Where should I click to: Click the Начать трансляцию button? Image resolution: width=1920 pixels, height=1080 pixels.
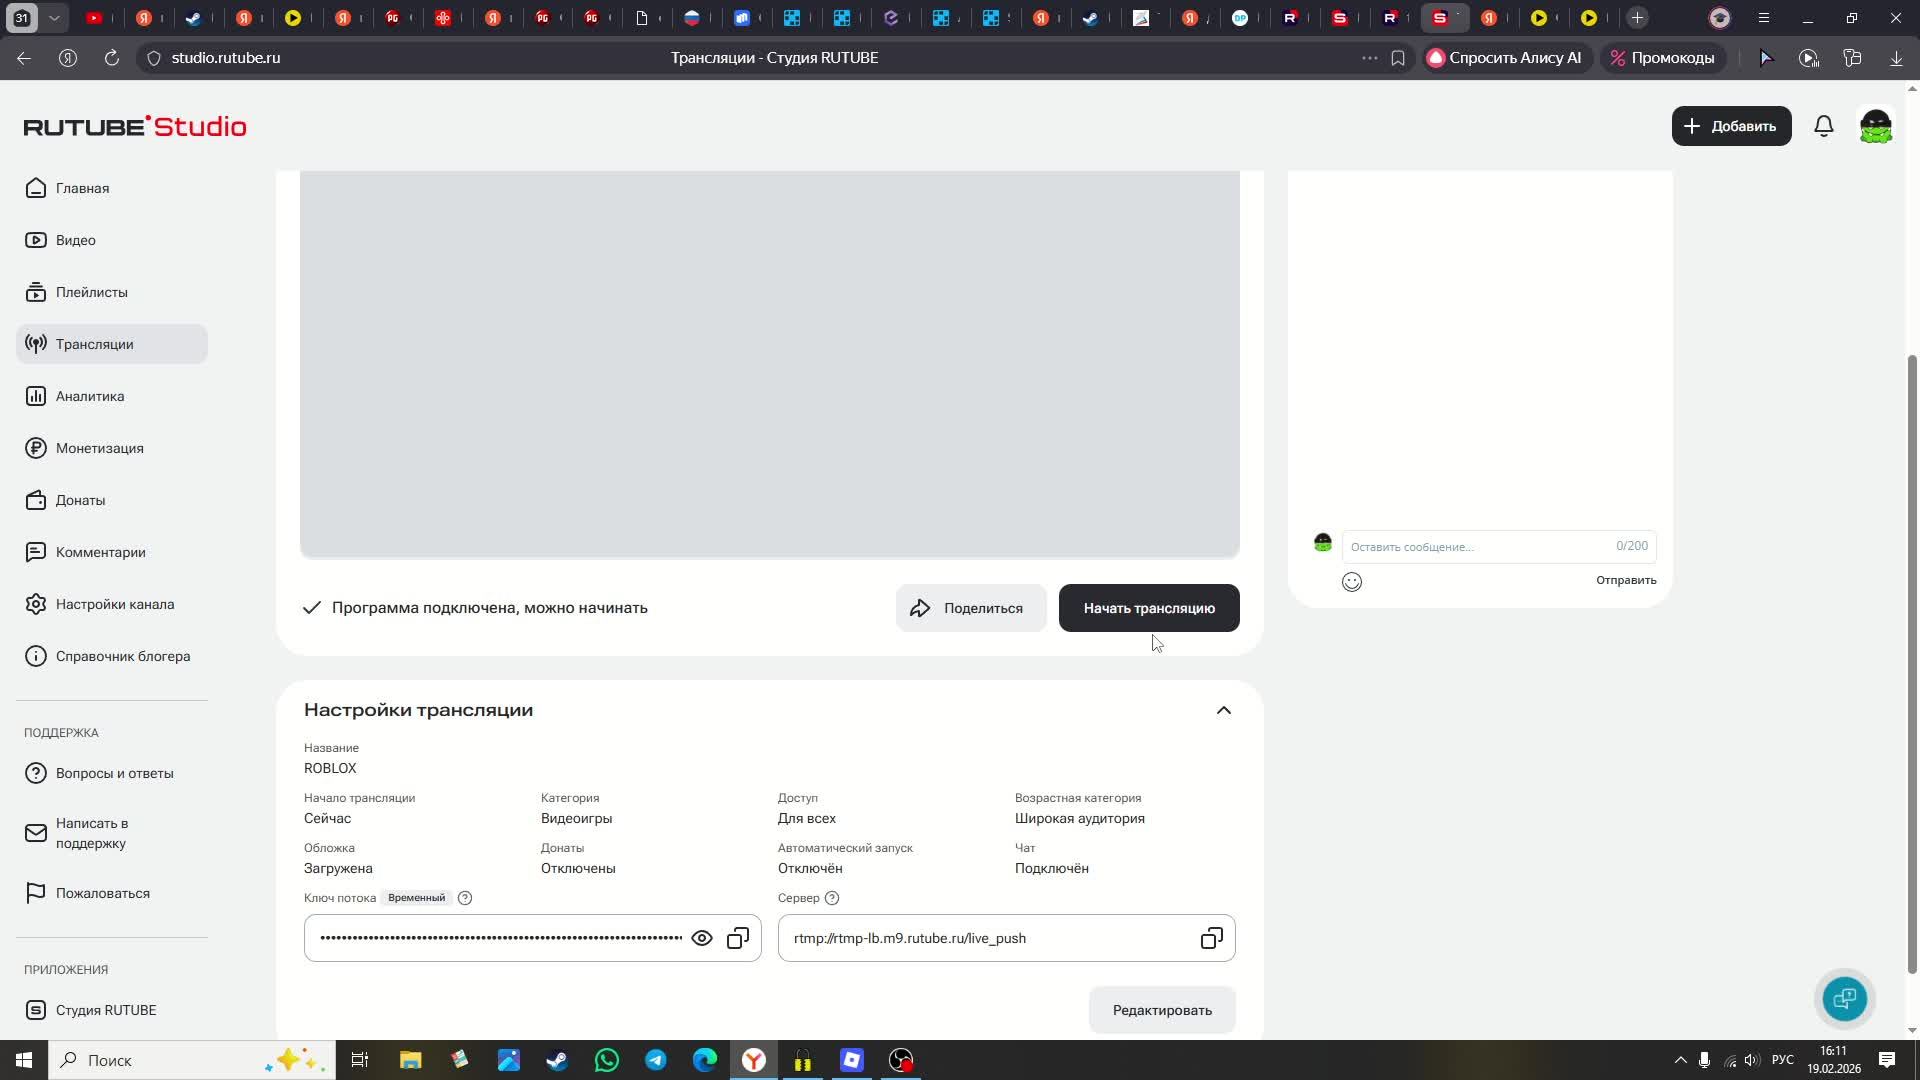pyautogui.click(x=1148, y=607)
